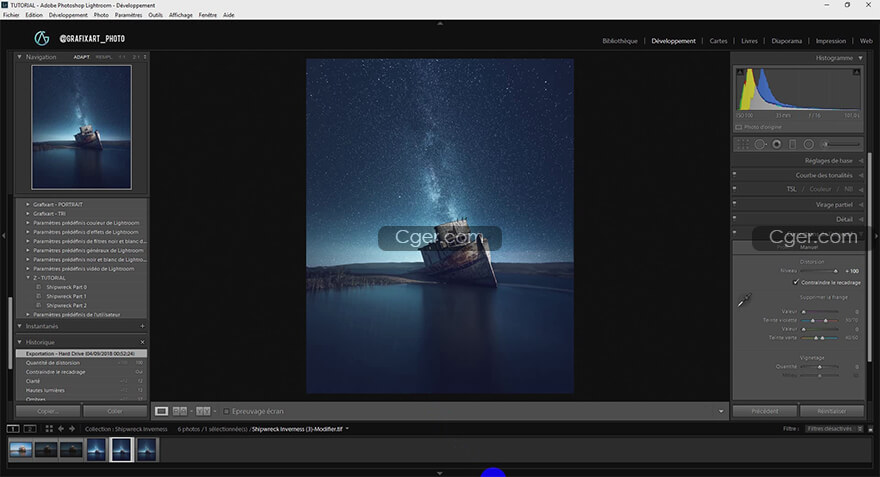
Task: Toggle the Photo d'origine checkbox
Action: tap(739, 127)
